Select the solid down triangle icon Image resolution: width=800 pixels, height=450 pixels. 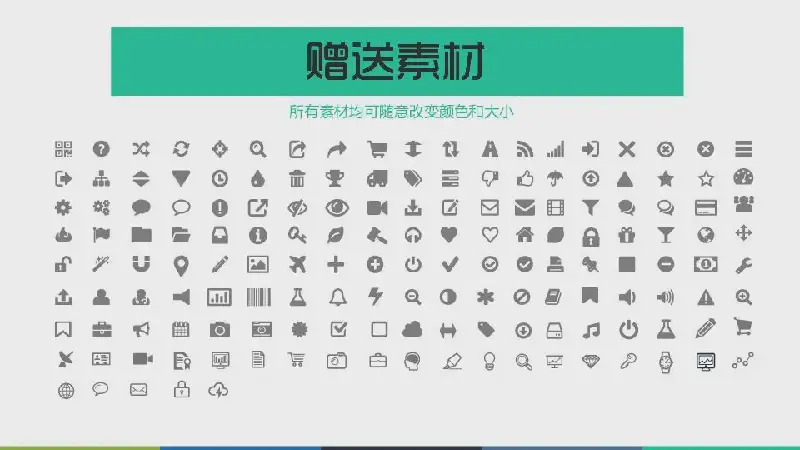181,179
